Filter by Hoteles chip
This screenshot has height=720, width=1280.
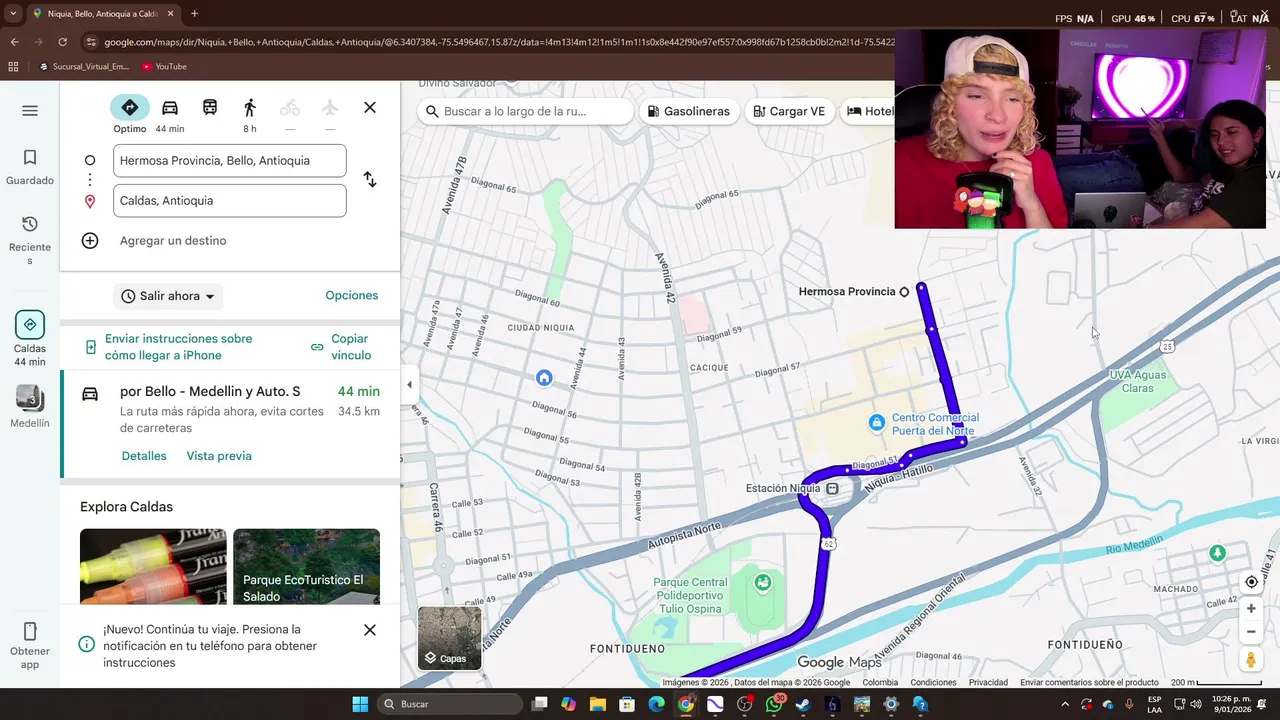[x=868, y=111]
